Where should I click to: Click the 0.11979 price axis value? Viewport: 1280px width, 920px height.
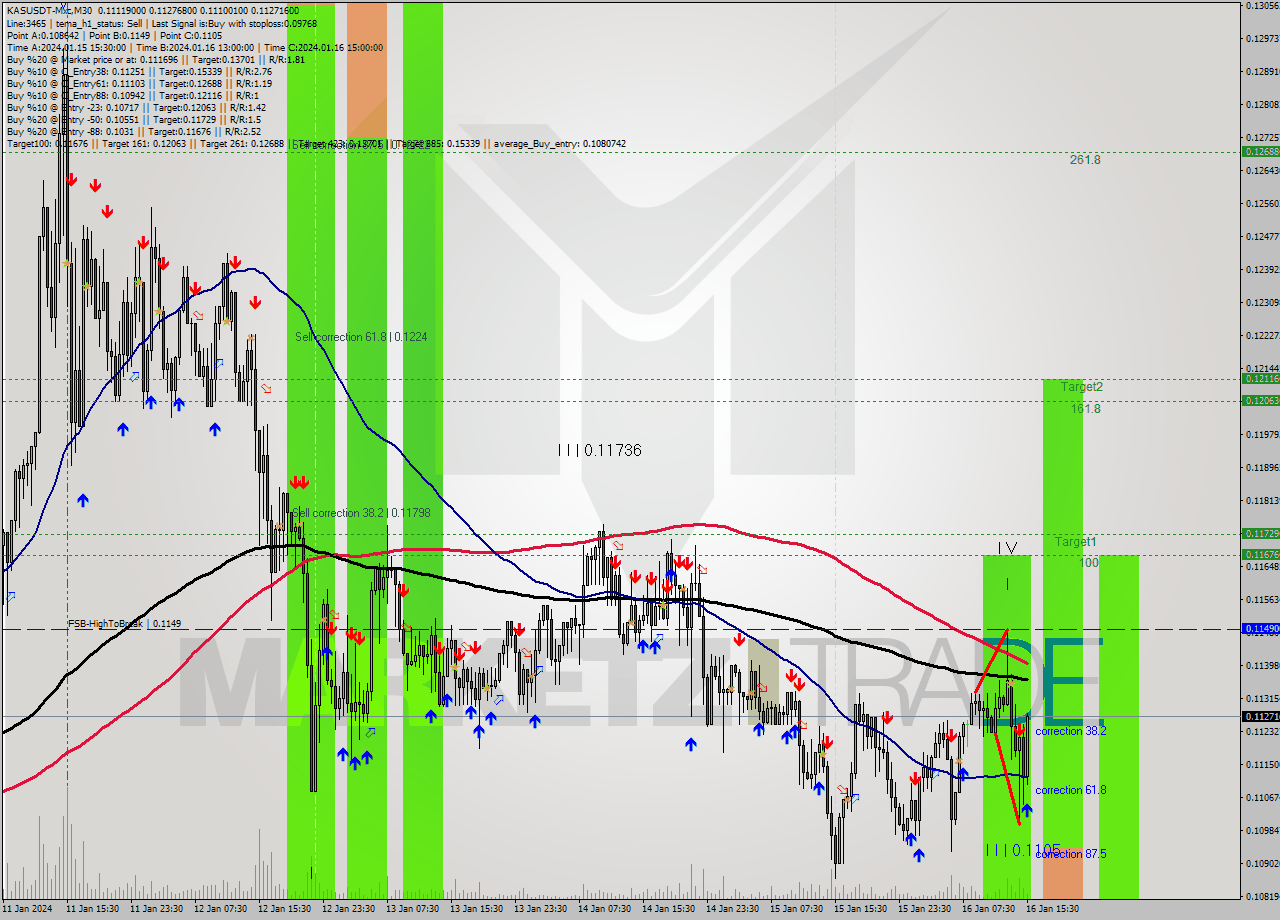click(1262, 434)
